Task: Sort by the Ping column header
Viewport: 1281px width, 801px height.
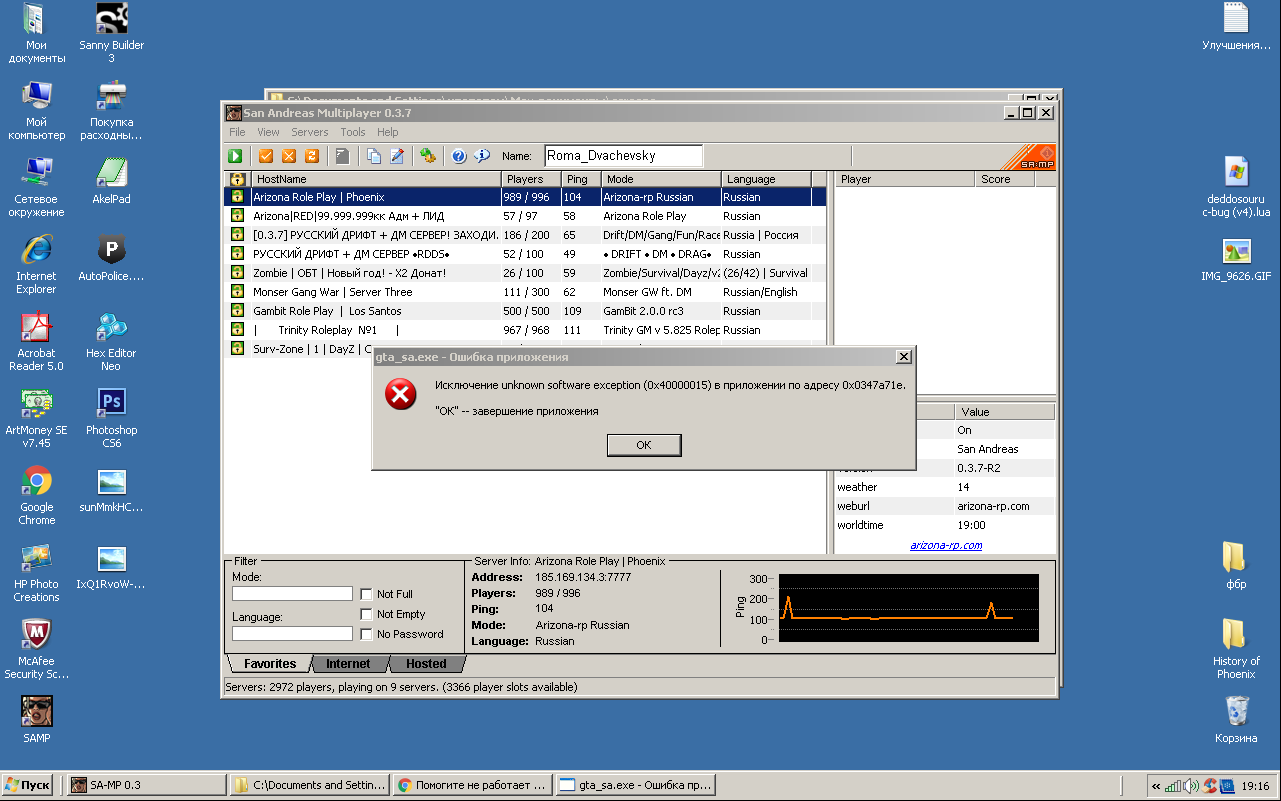Action: click(580, 179)
